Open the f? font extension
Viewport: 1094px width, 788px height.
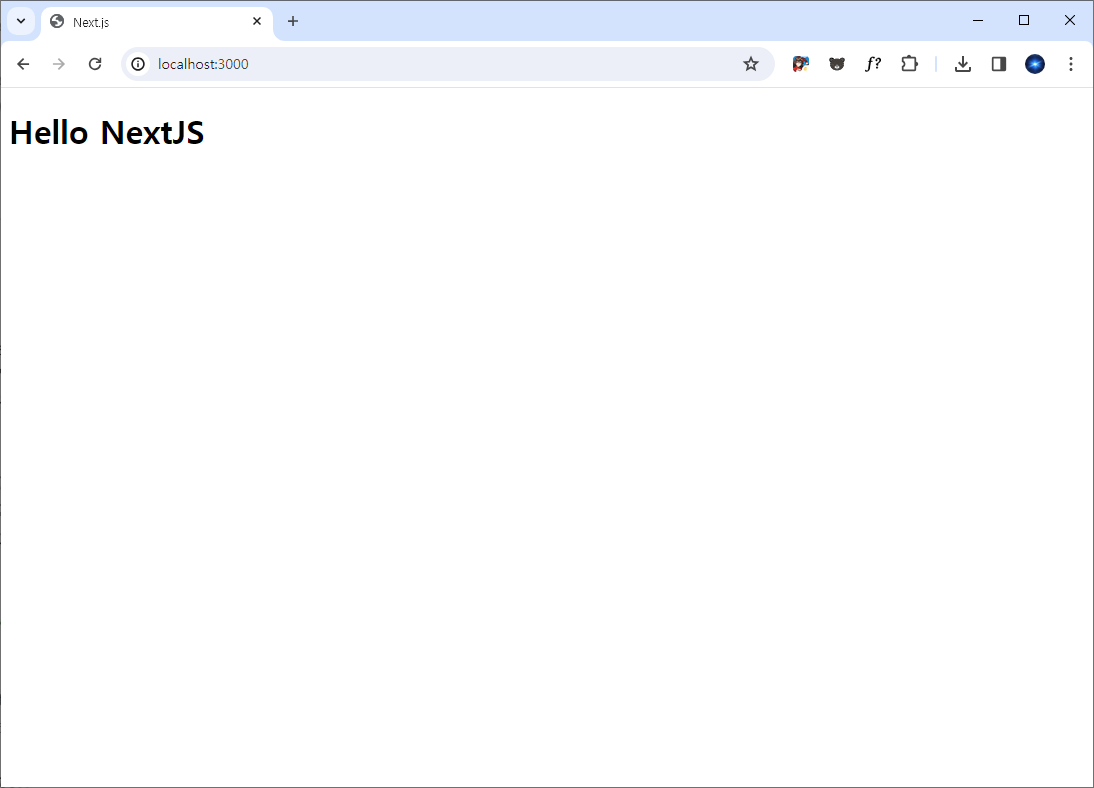tap(873, 64)
